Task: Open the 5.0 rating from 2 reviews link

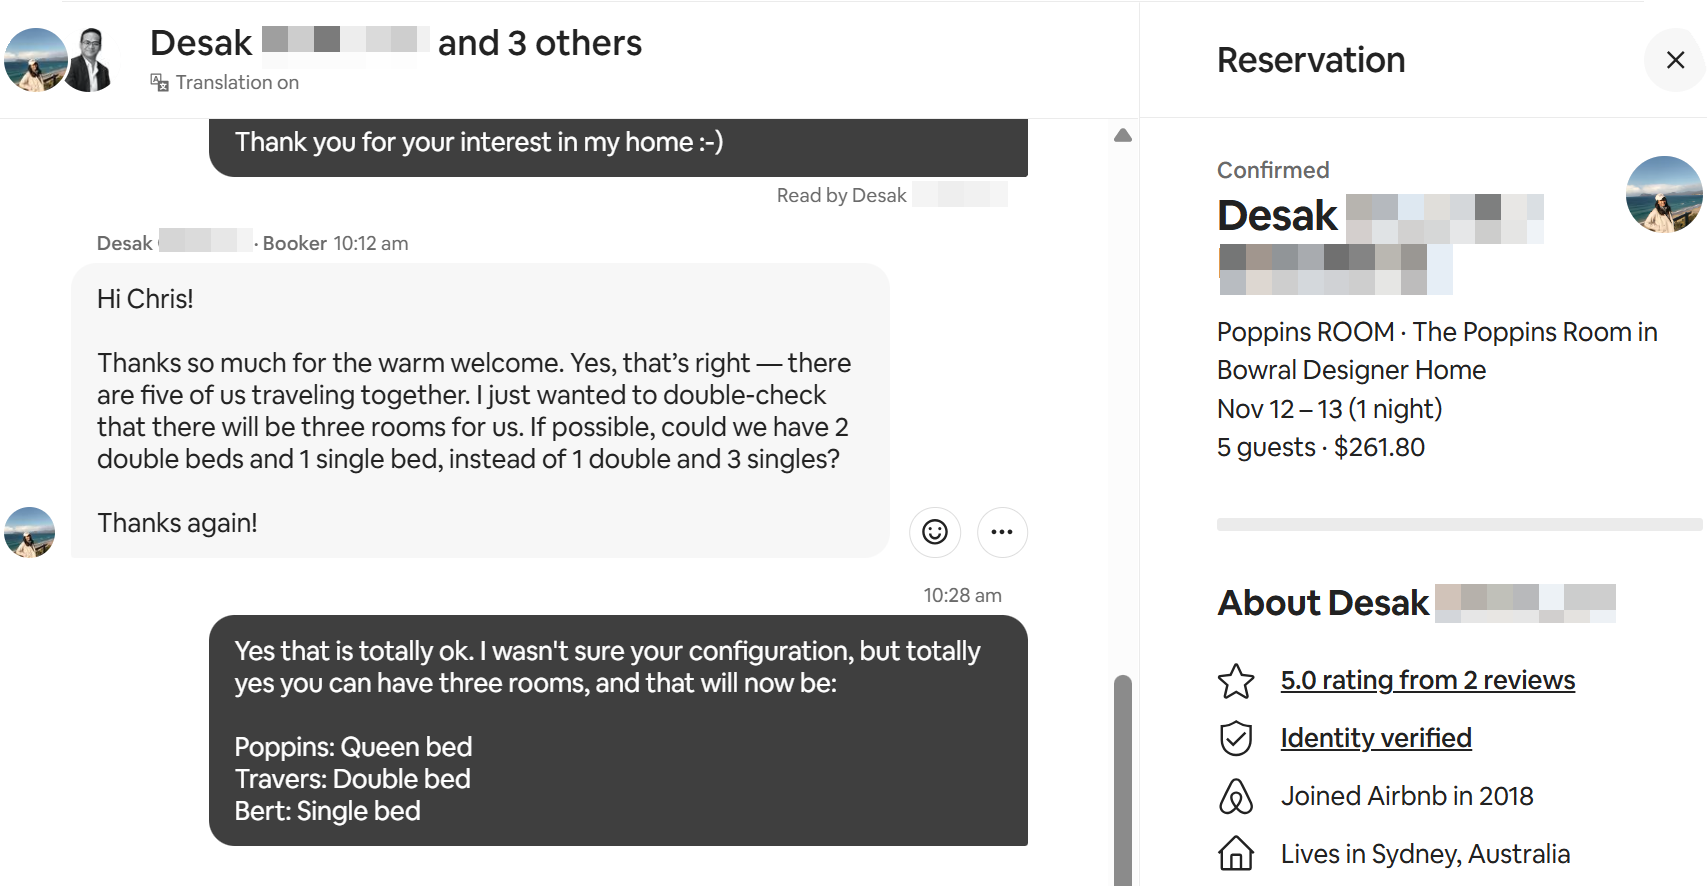Action: pos(1427,681)
